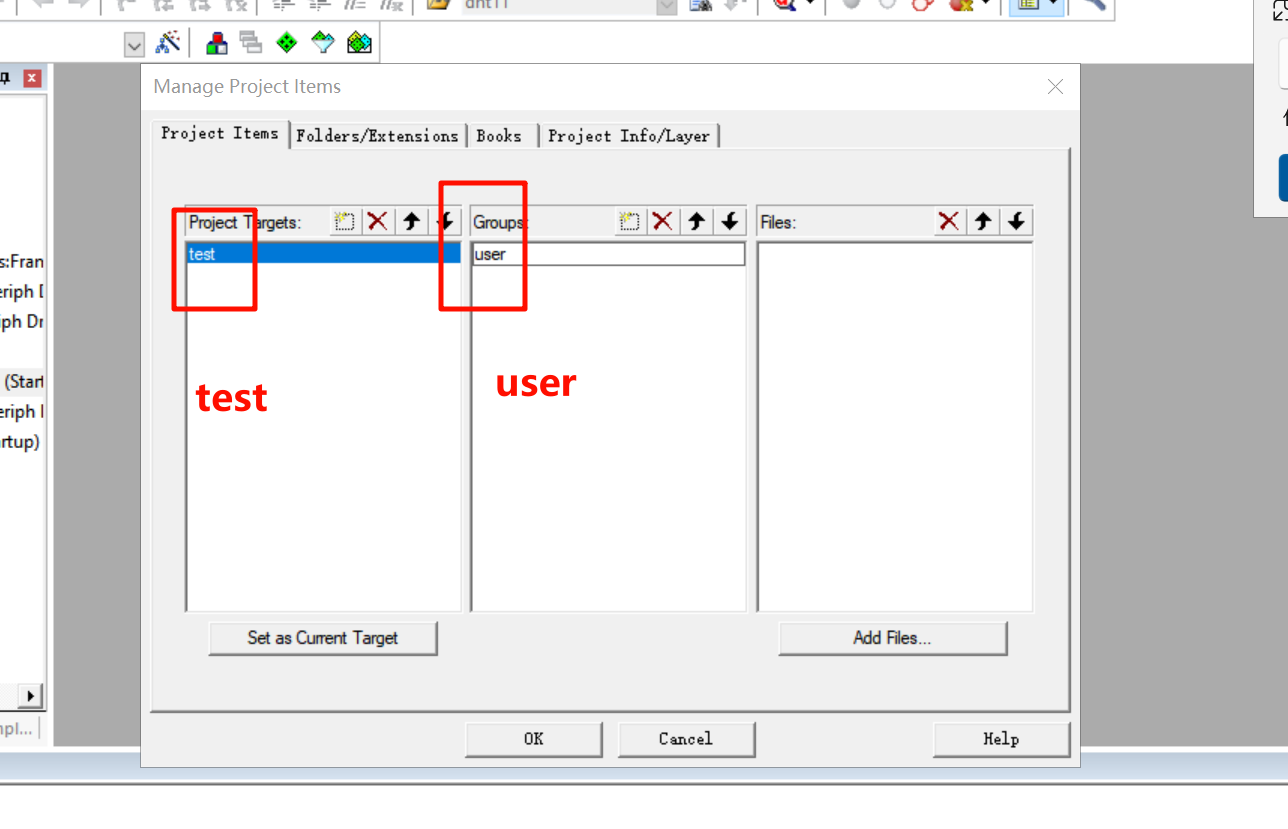Click the 'Groups:' label
The width and height of the screenshot is (1288, 829).
(x=499, y=222)
